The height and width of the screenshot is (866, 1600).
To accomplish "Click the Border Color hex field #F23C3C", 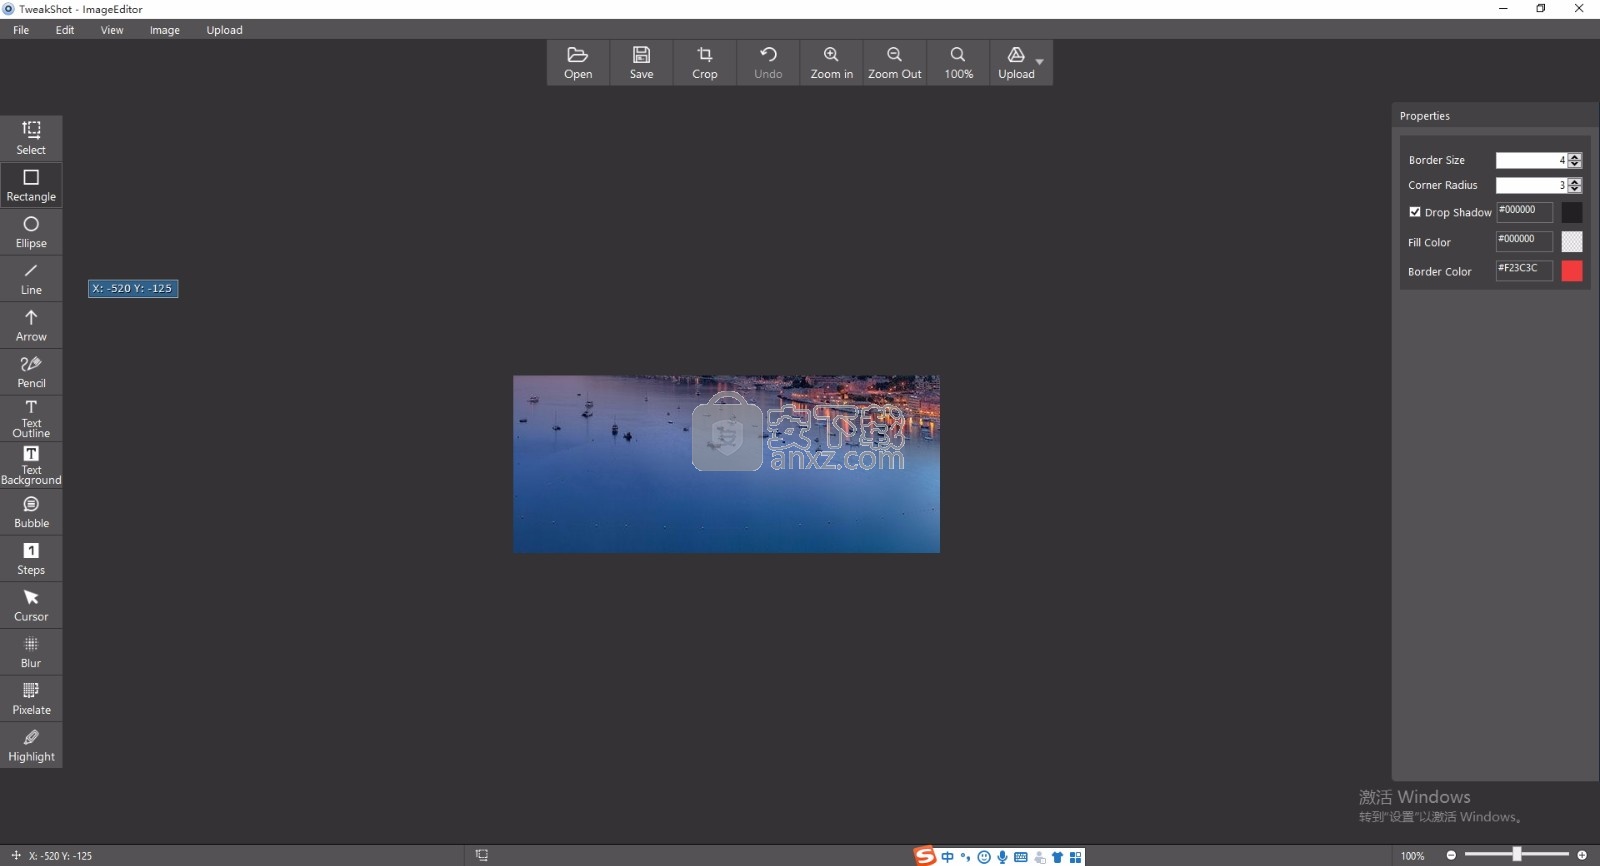I will pos(1524,269).
